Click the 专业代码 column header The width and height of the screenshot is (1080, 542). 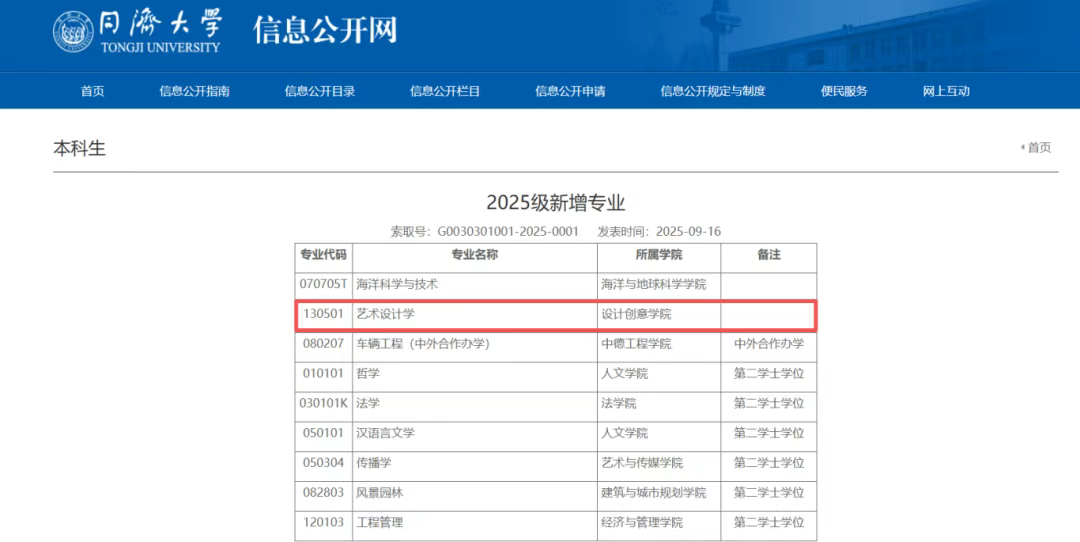323,255
